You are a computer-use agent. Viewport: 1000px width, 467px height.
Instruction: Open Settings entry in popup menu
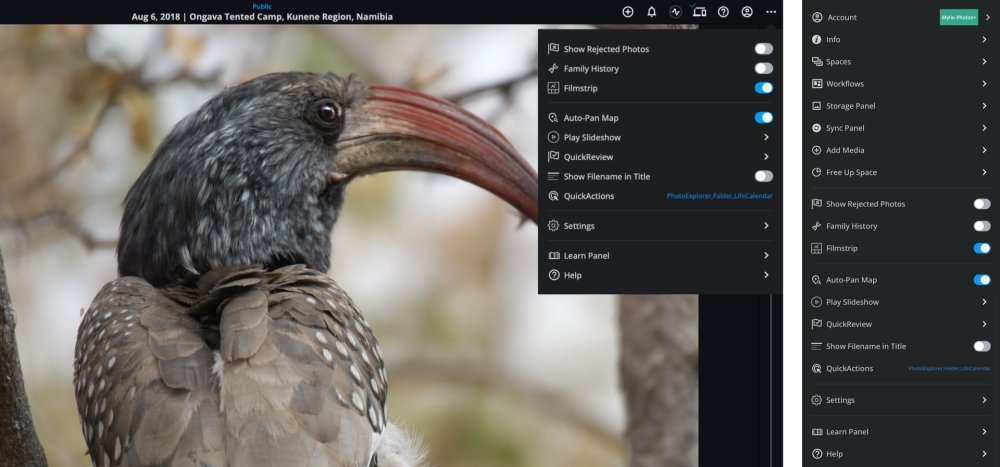tap(660, 225)
